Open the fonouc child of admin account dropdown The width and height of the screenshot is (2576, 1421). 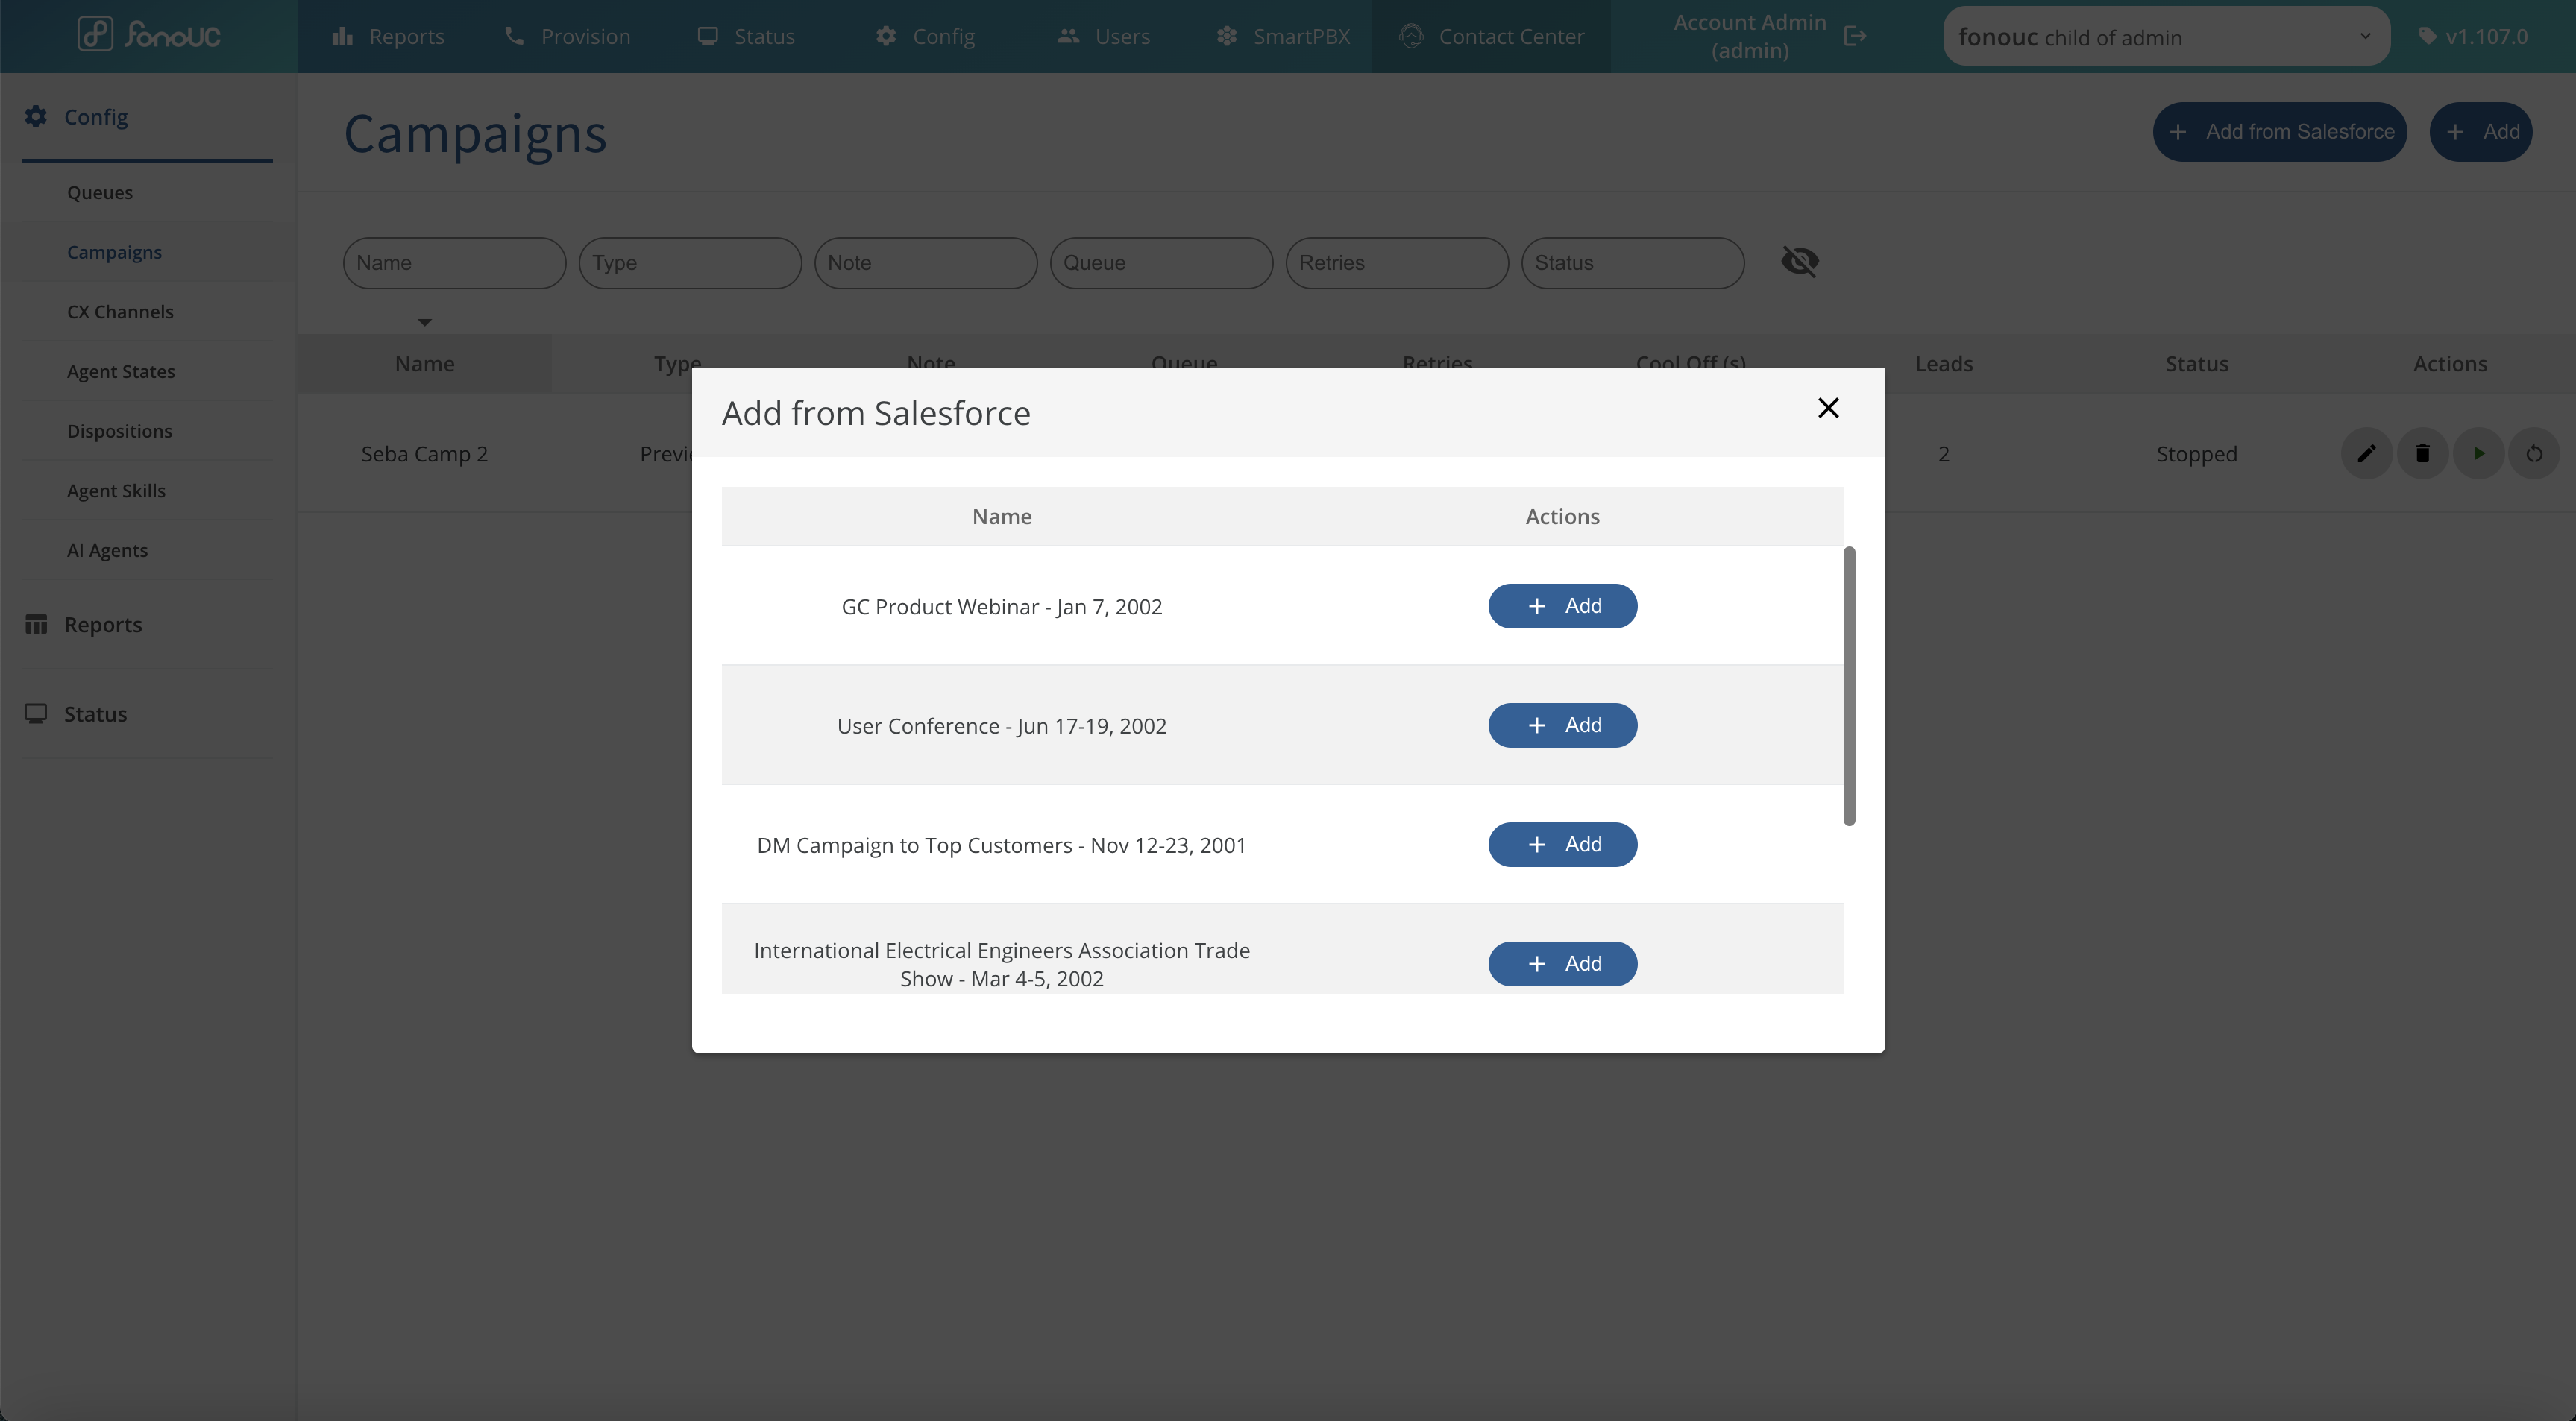click(2166, 37)
